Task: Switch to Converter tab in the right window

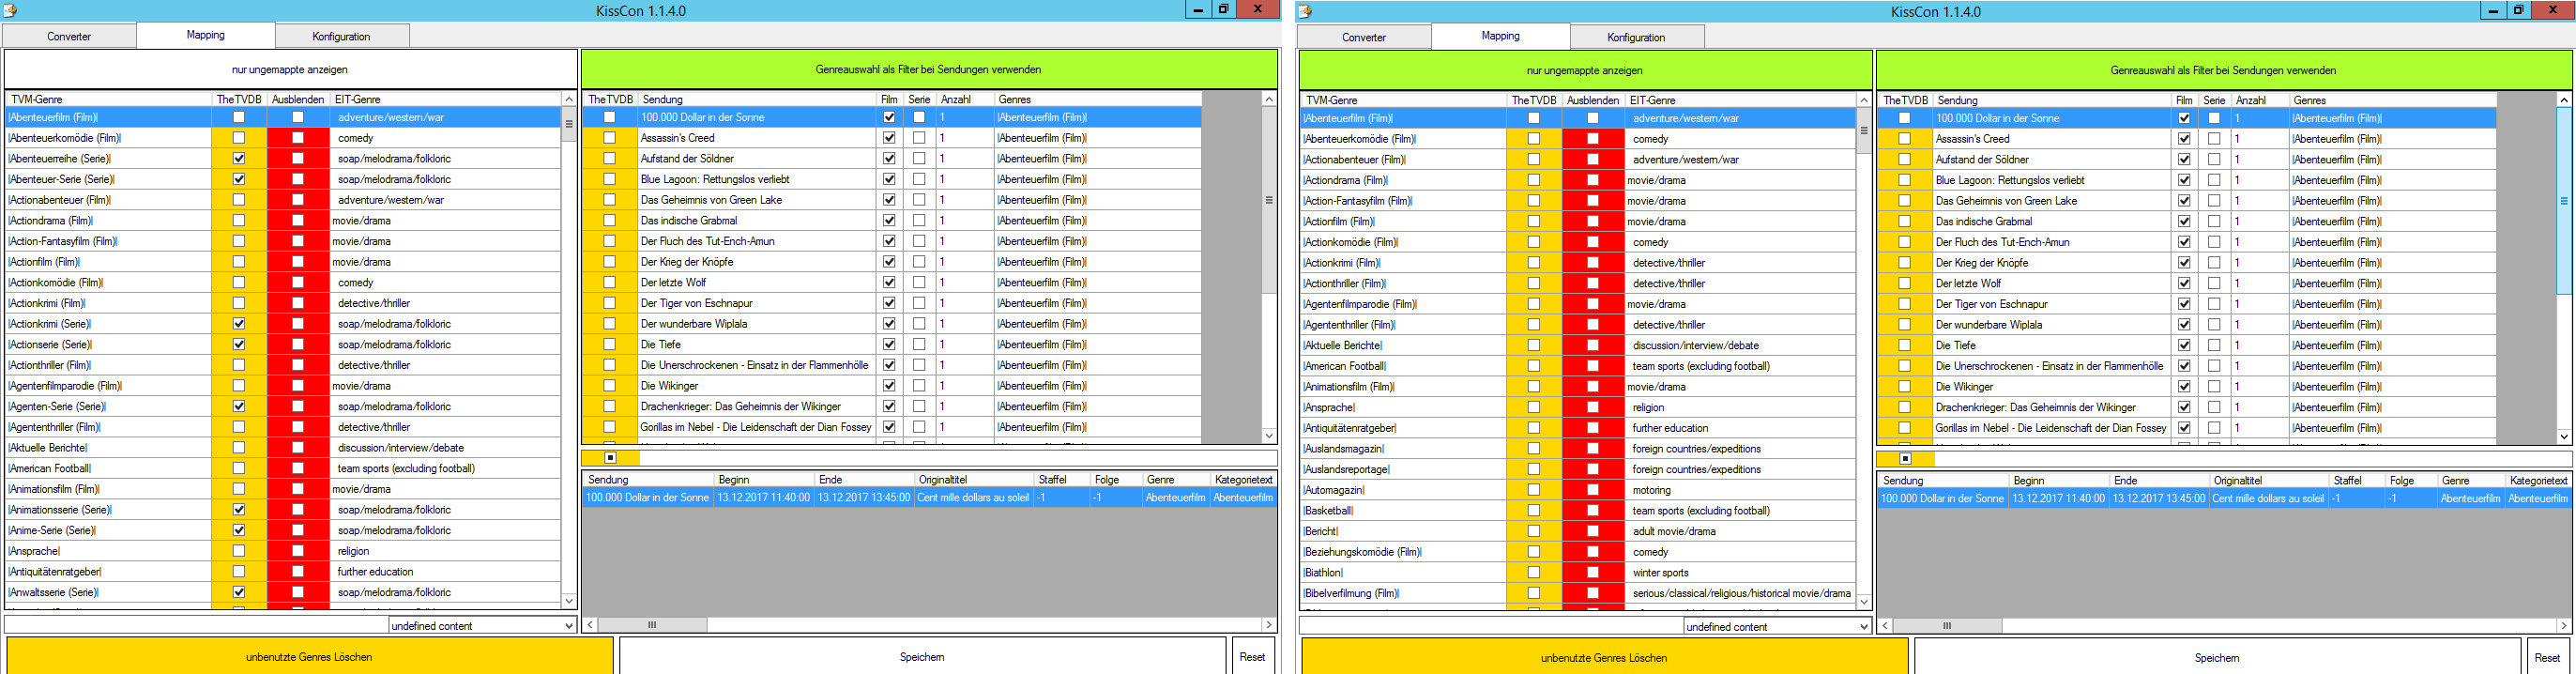Action: tap(1364, 37)
